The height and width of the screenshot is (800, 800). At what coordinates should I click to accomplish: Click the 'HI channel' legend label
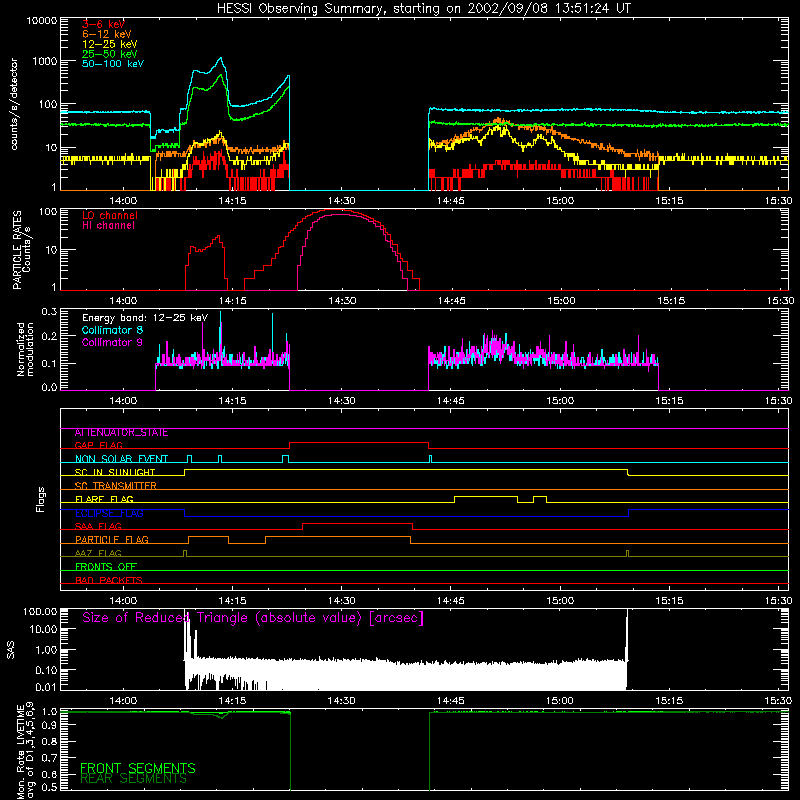(108, 226)
